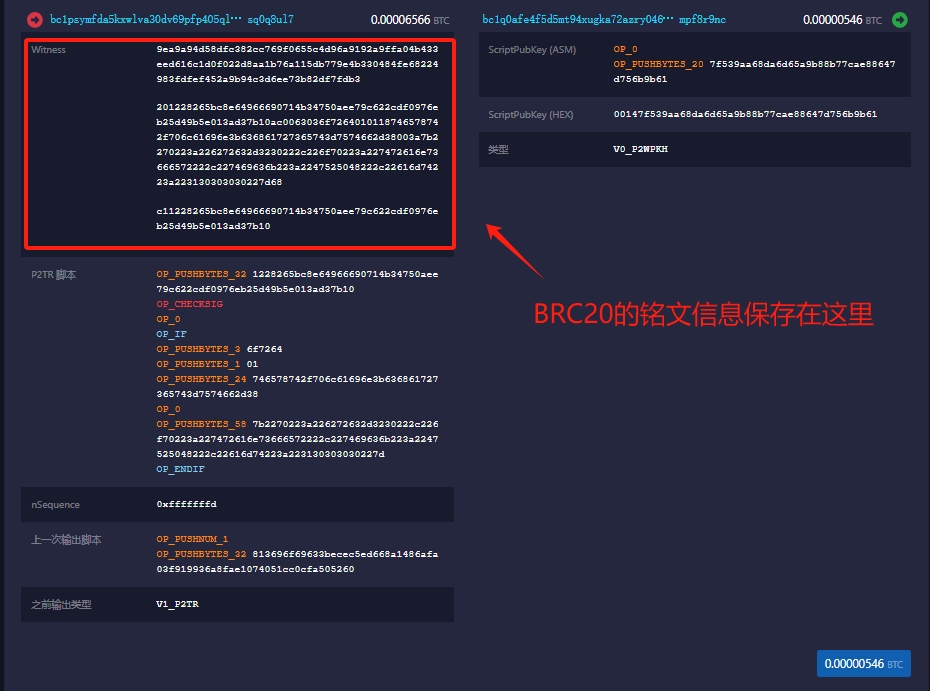This screenshot has height=691, width=930.
Task: Click the green arrow icon beside output amount
Action: (x=900, y=19)
